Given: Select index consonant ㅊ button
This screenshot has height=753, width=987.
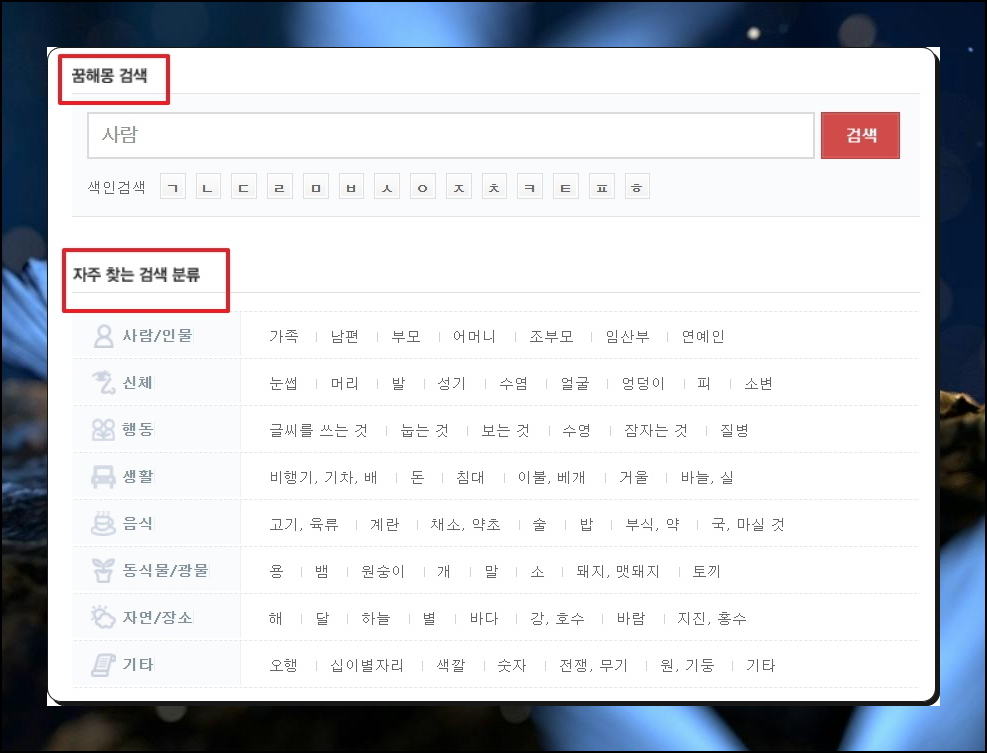Looking at the screenshot, I should (x=494, y=187).
